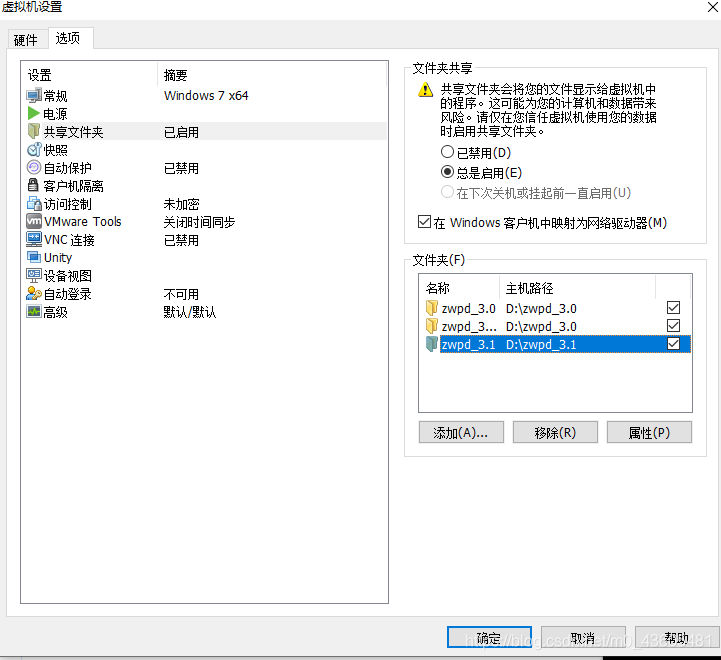Click the VMware Tools vm icon
The image size is (721, 660).
pyautogui.click(x=34, y=221)
